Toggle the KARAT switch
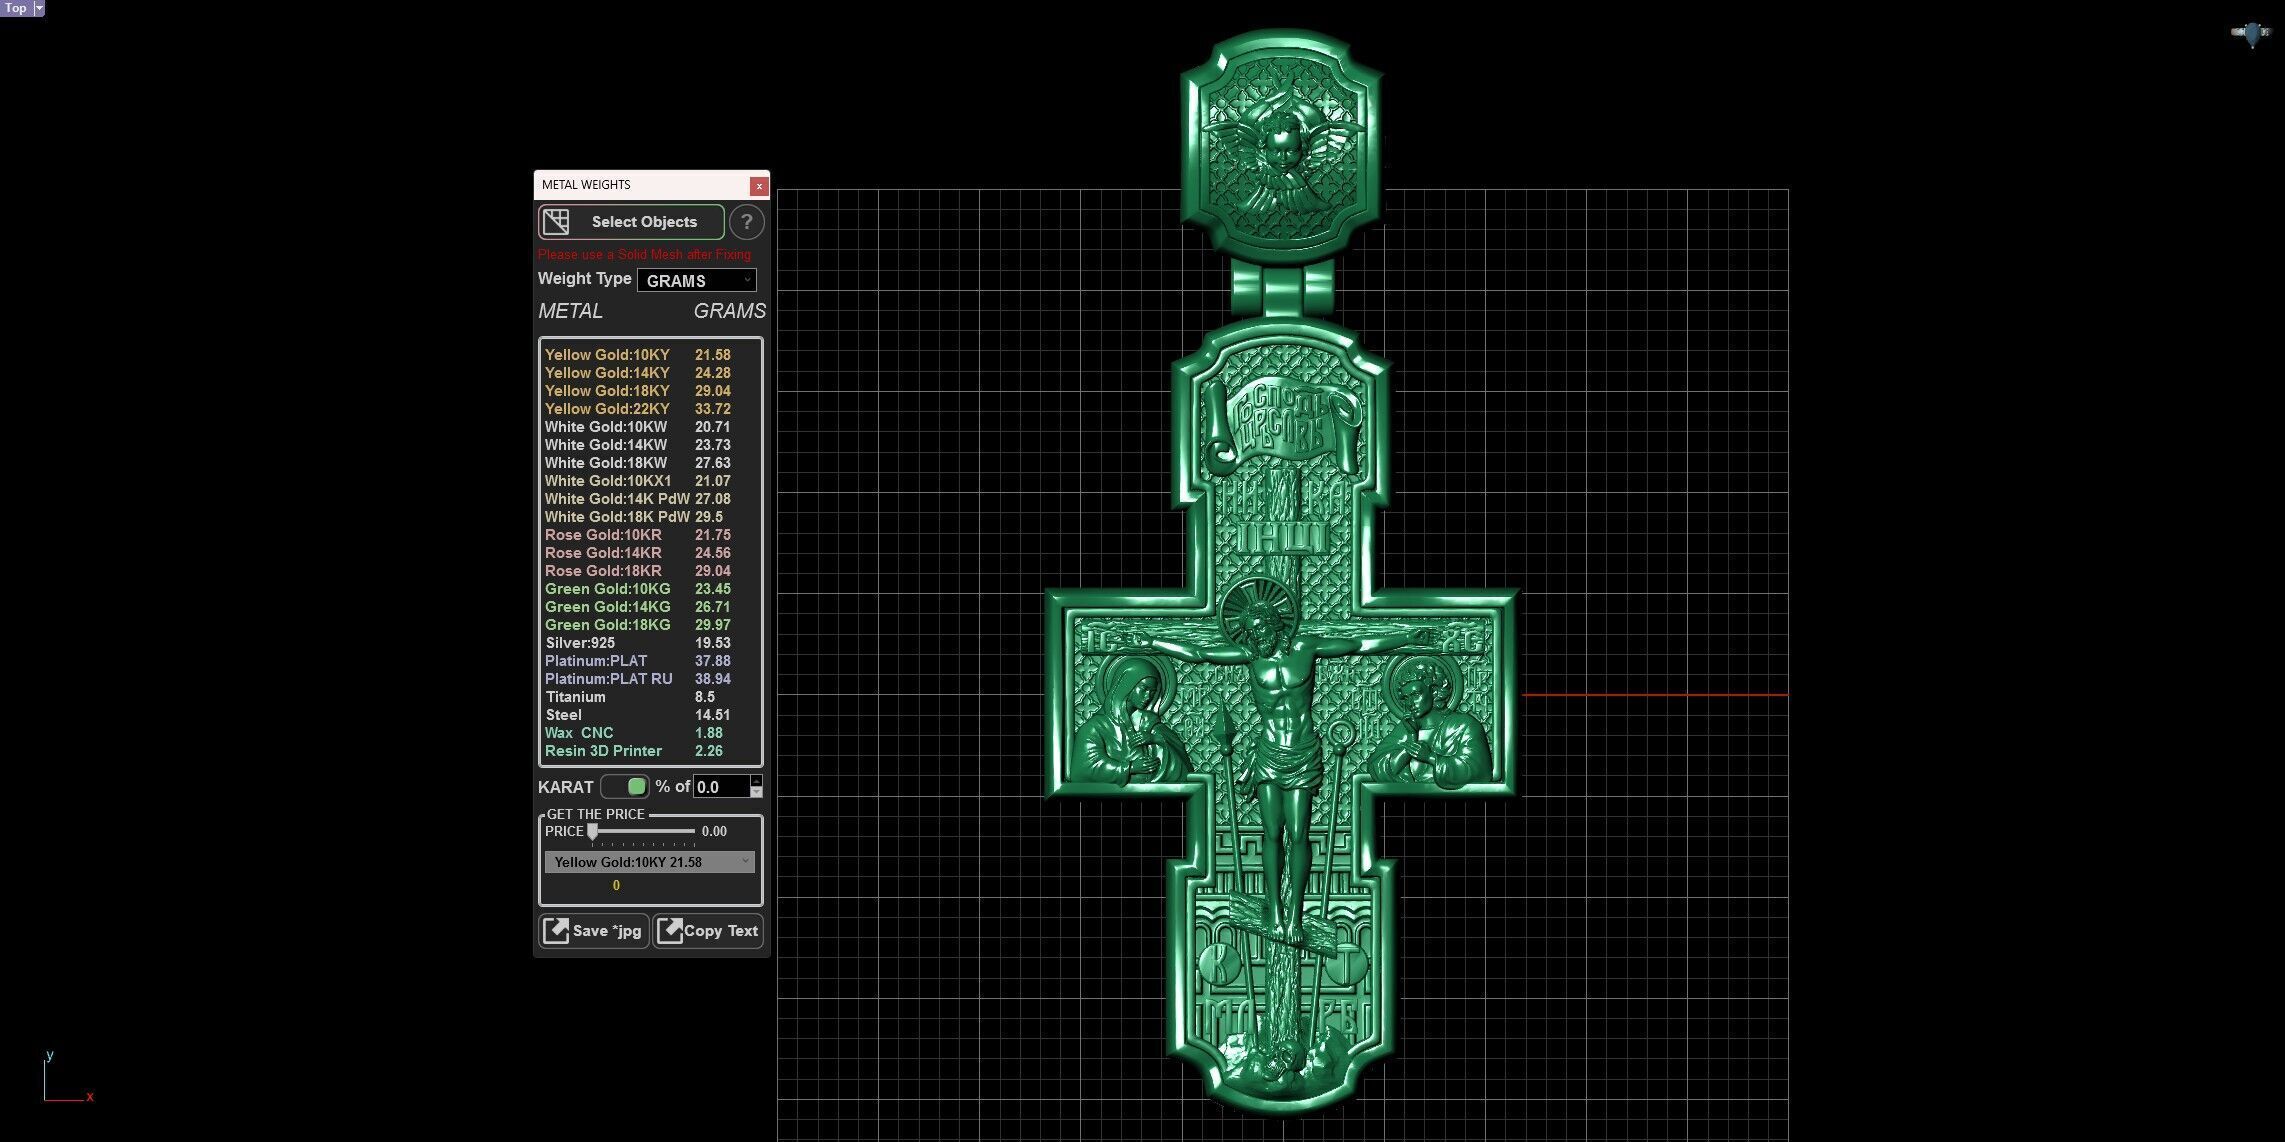Image resolution: width=2285 pixels, height=1142 pixels. 625,787
